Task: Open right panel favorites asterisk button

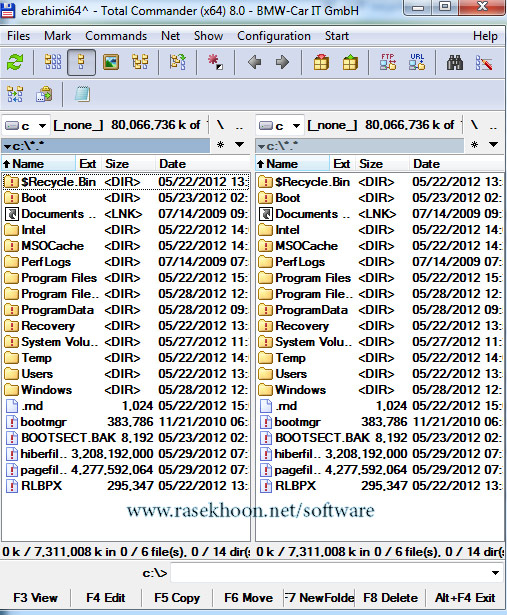Action: point(474,145)
